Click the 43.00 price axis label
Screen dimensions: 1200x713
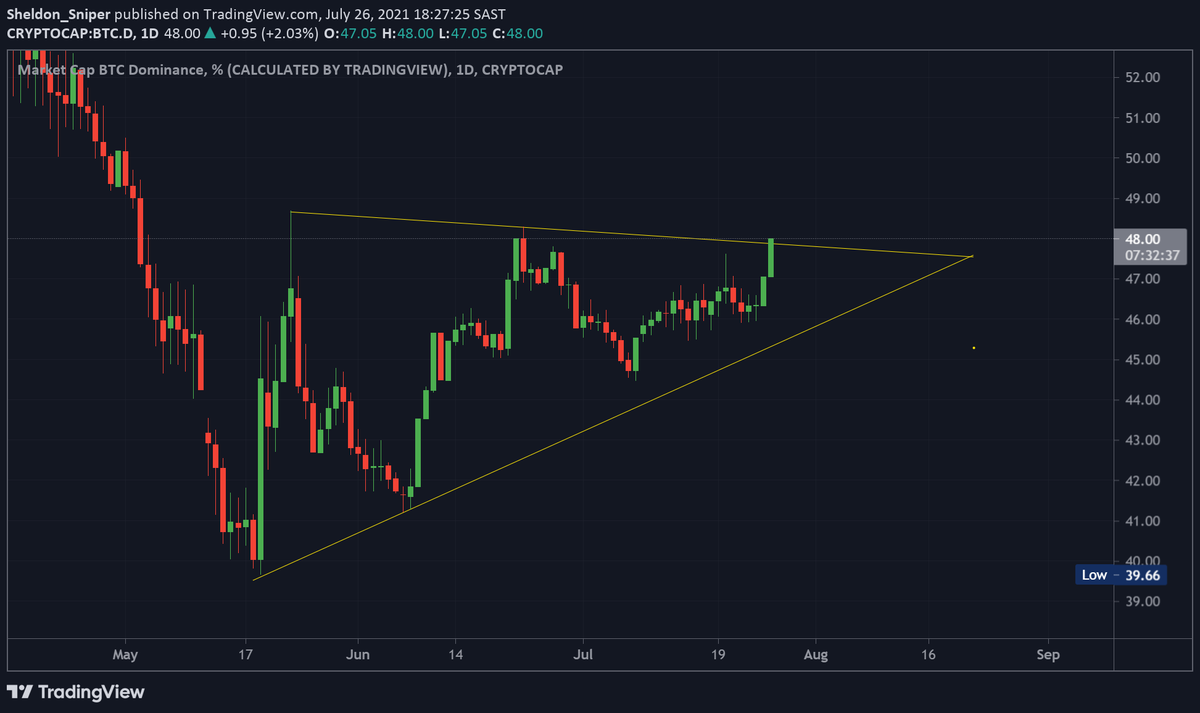tap(1143, 440)
